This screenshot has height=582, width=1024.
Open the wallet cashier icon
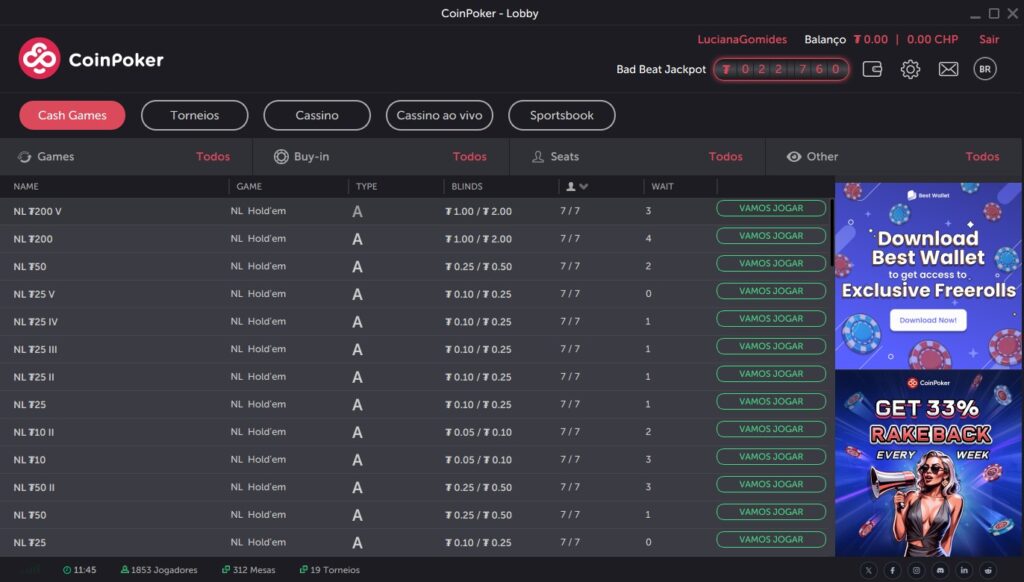pyautogui.click(x=872, y=69)
